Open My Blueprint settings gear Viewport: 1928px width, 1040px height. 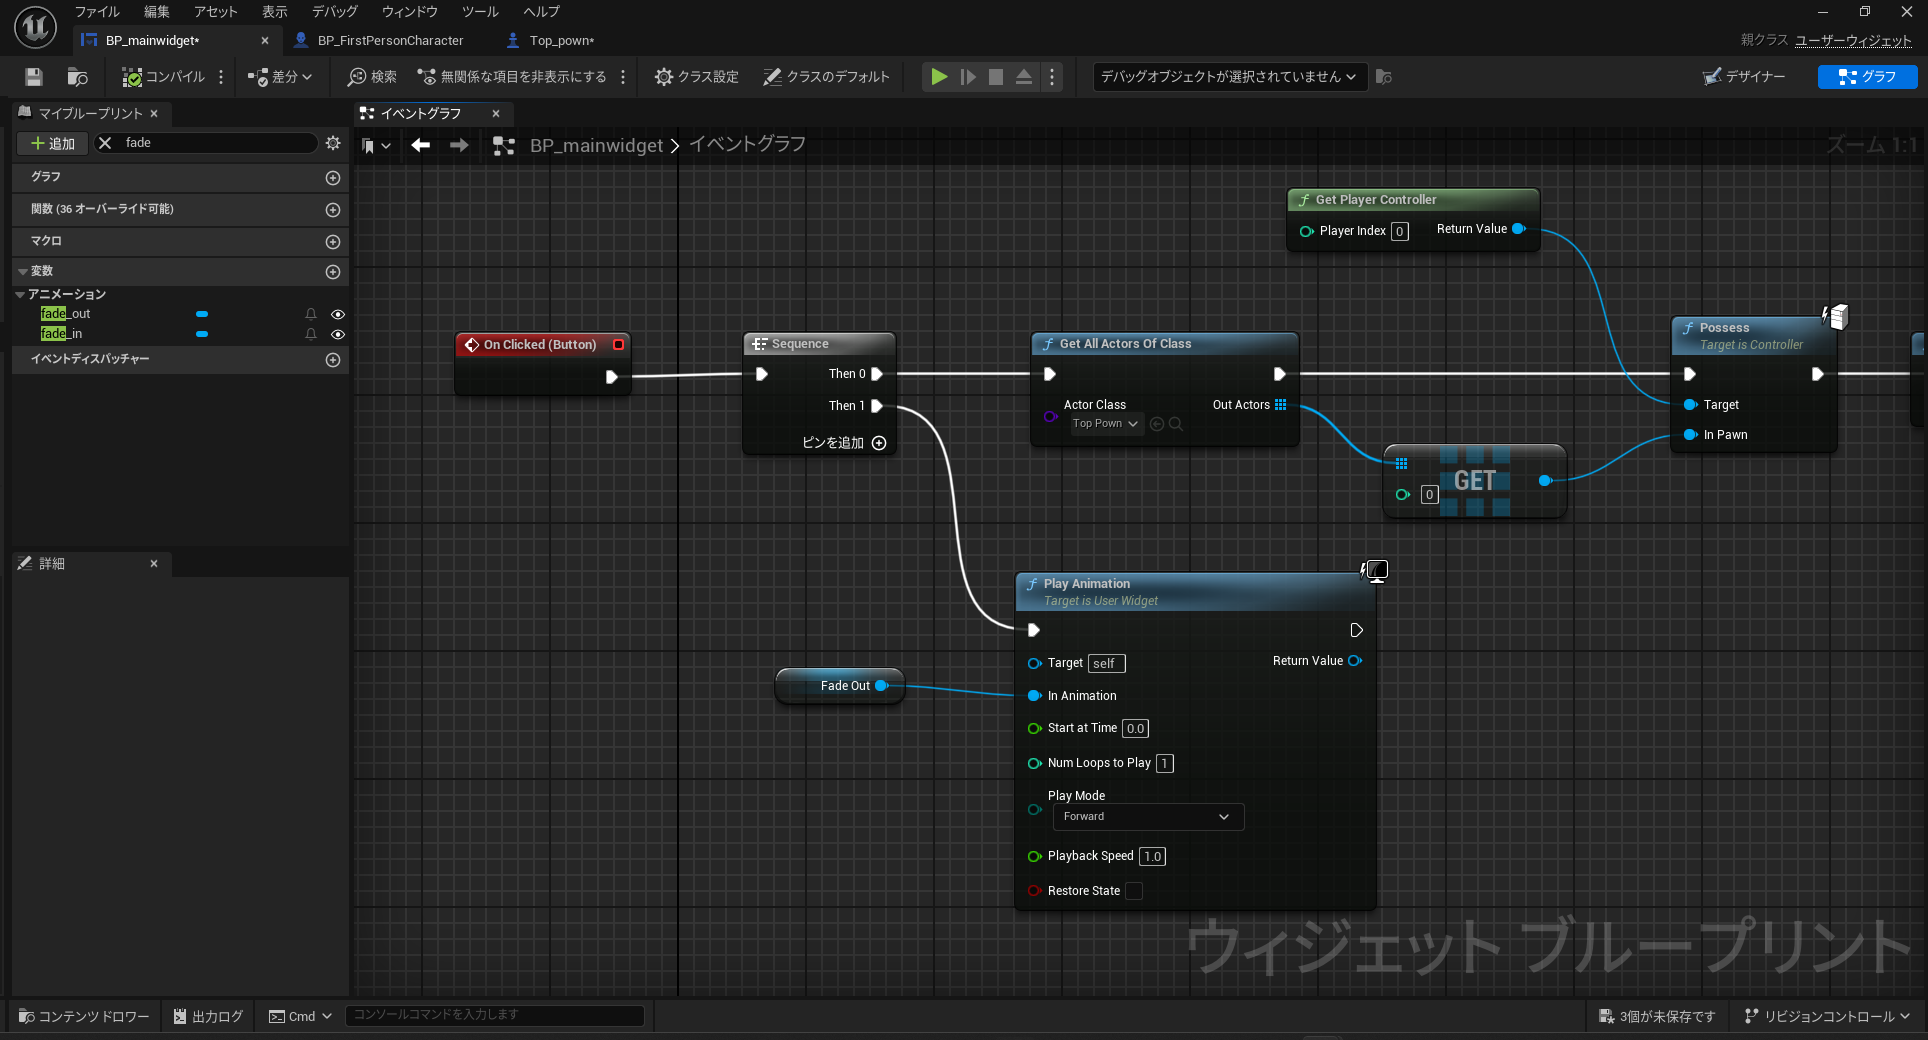333,143
